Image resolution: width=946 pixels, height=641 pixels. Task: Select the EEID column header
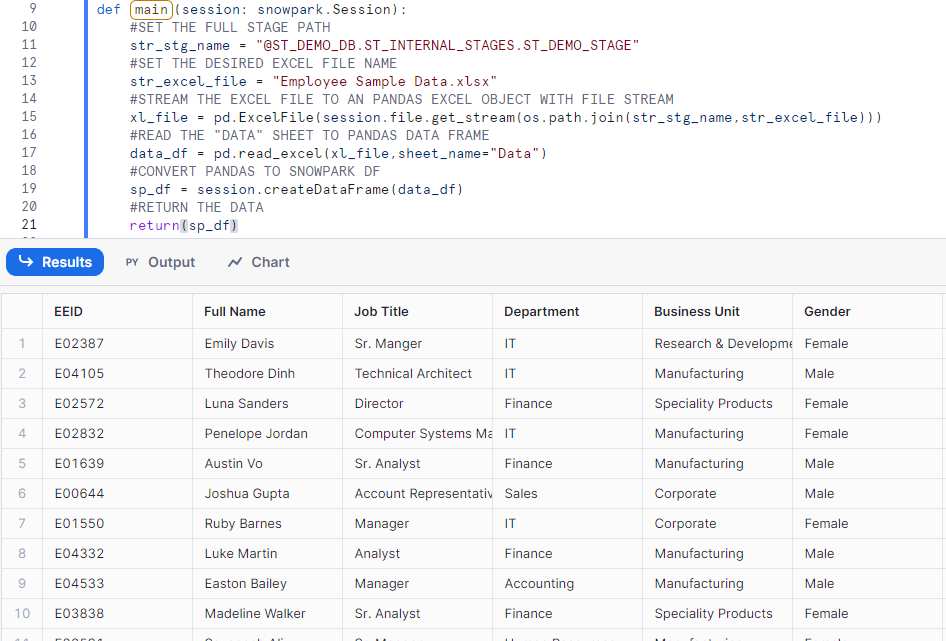coord(69,311)
